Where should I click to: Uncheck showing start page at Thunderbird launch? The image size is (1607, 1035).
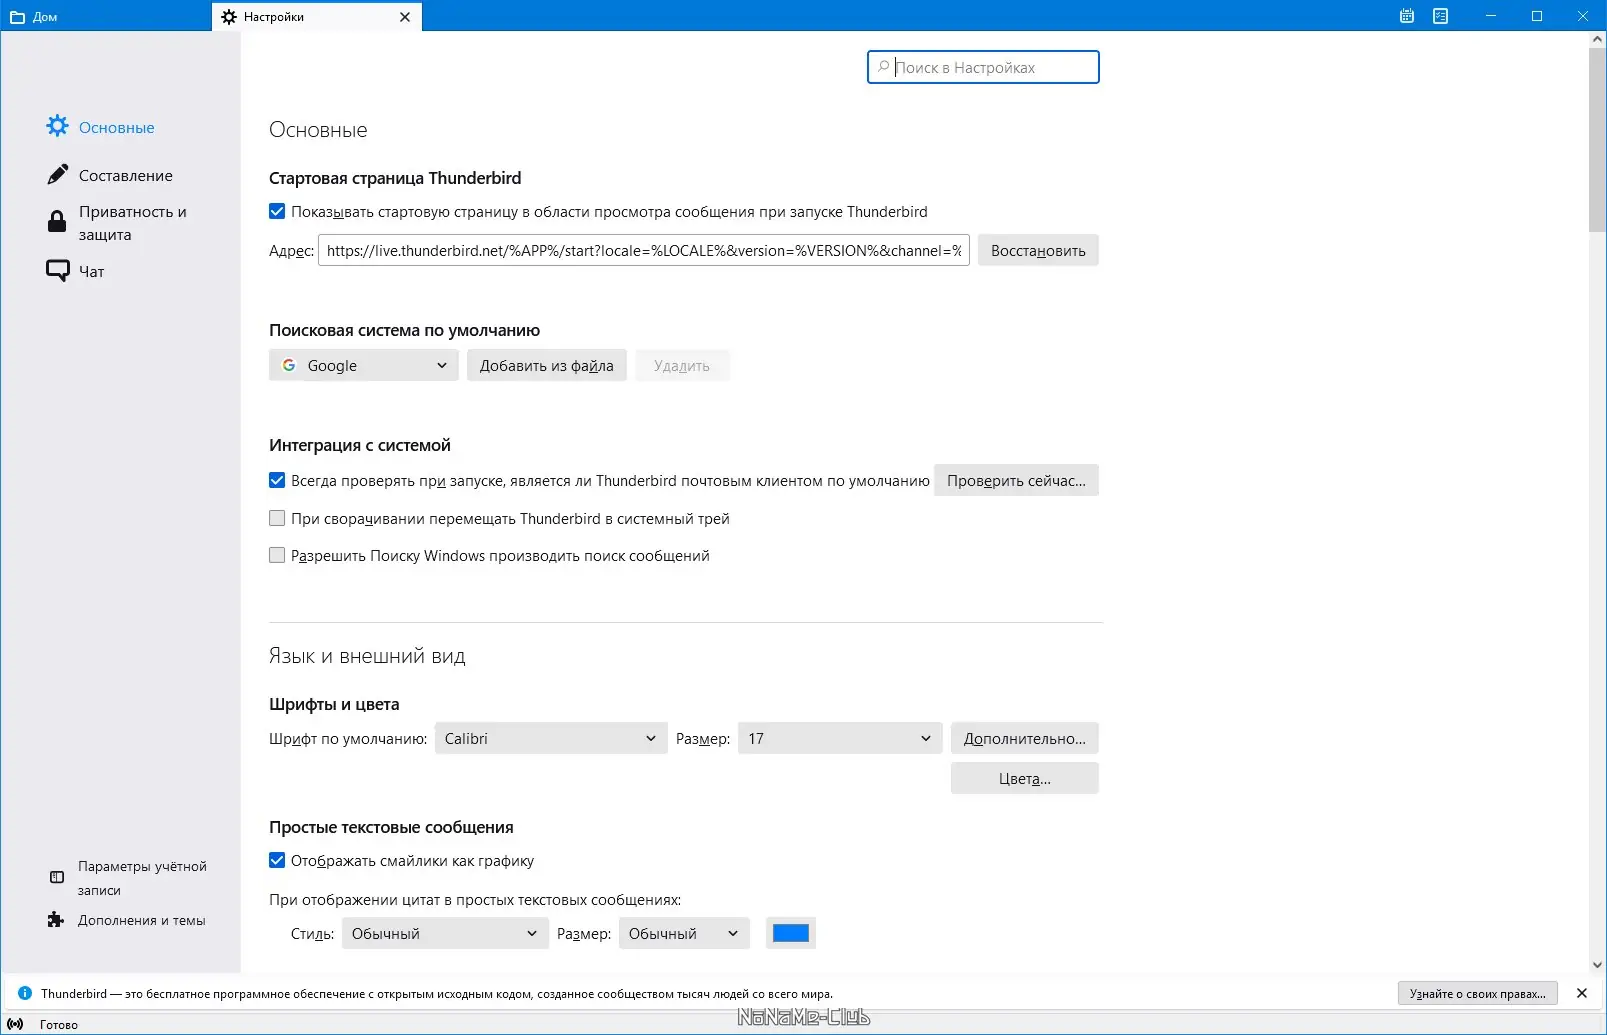[277, 211]
